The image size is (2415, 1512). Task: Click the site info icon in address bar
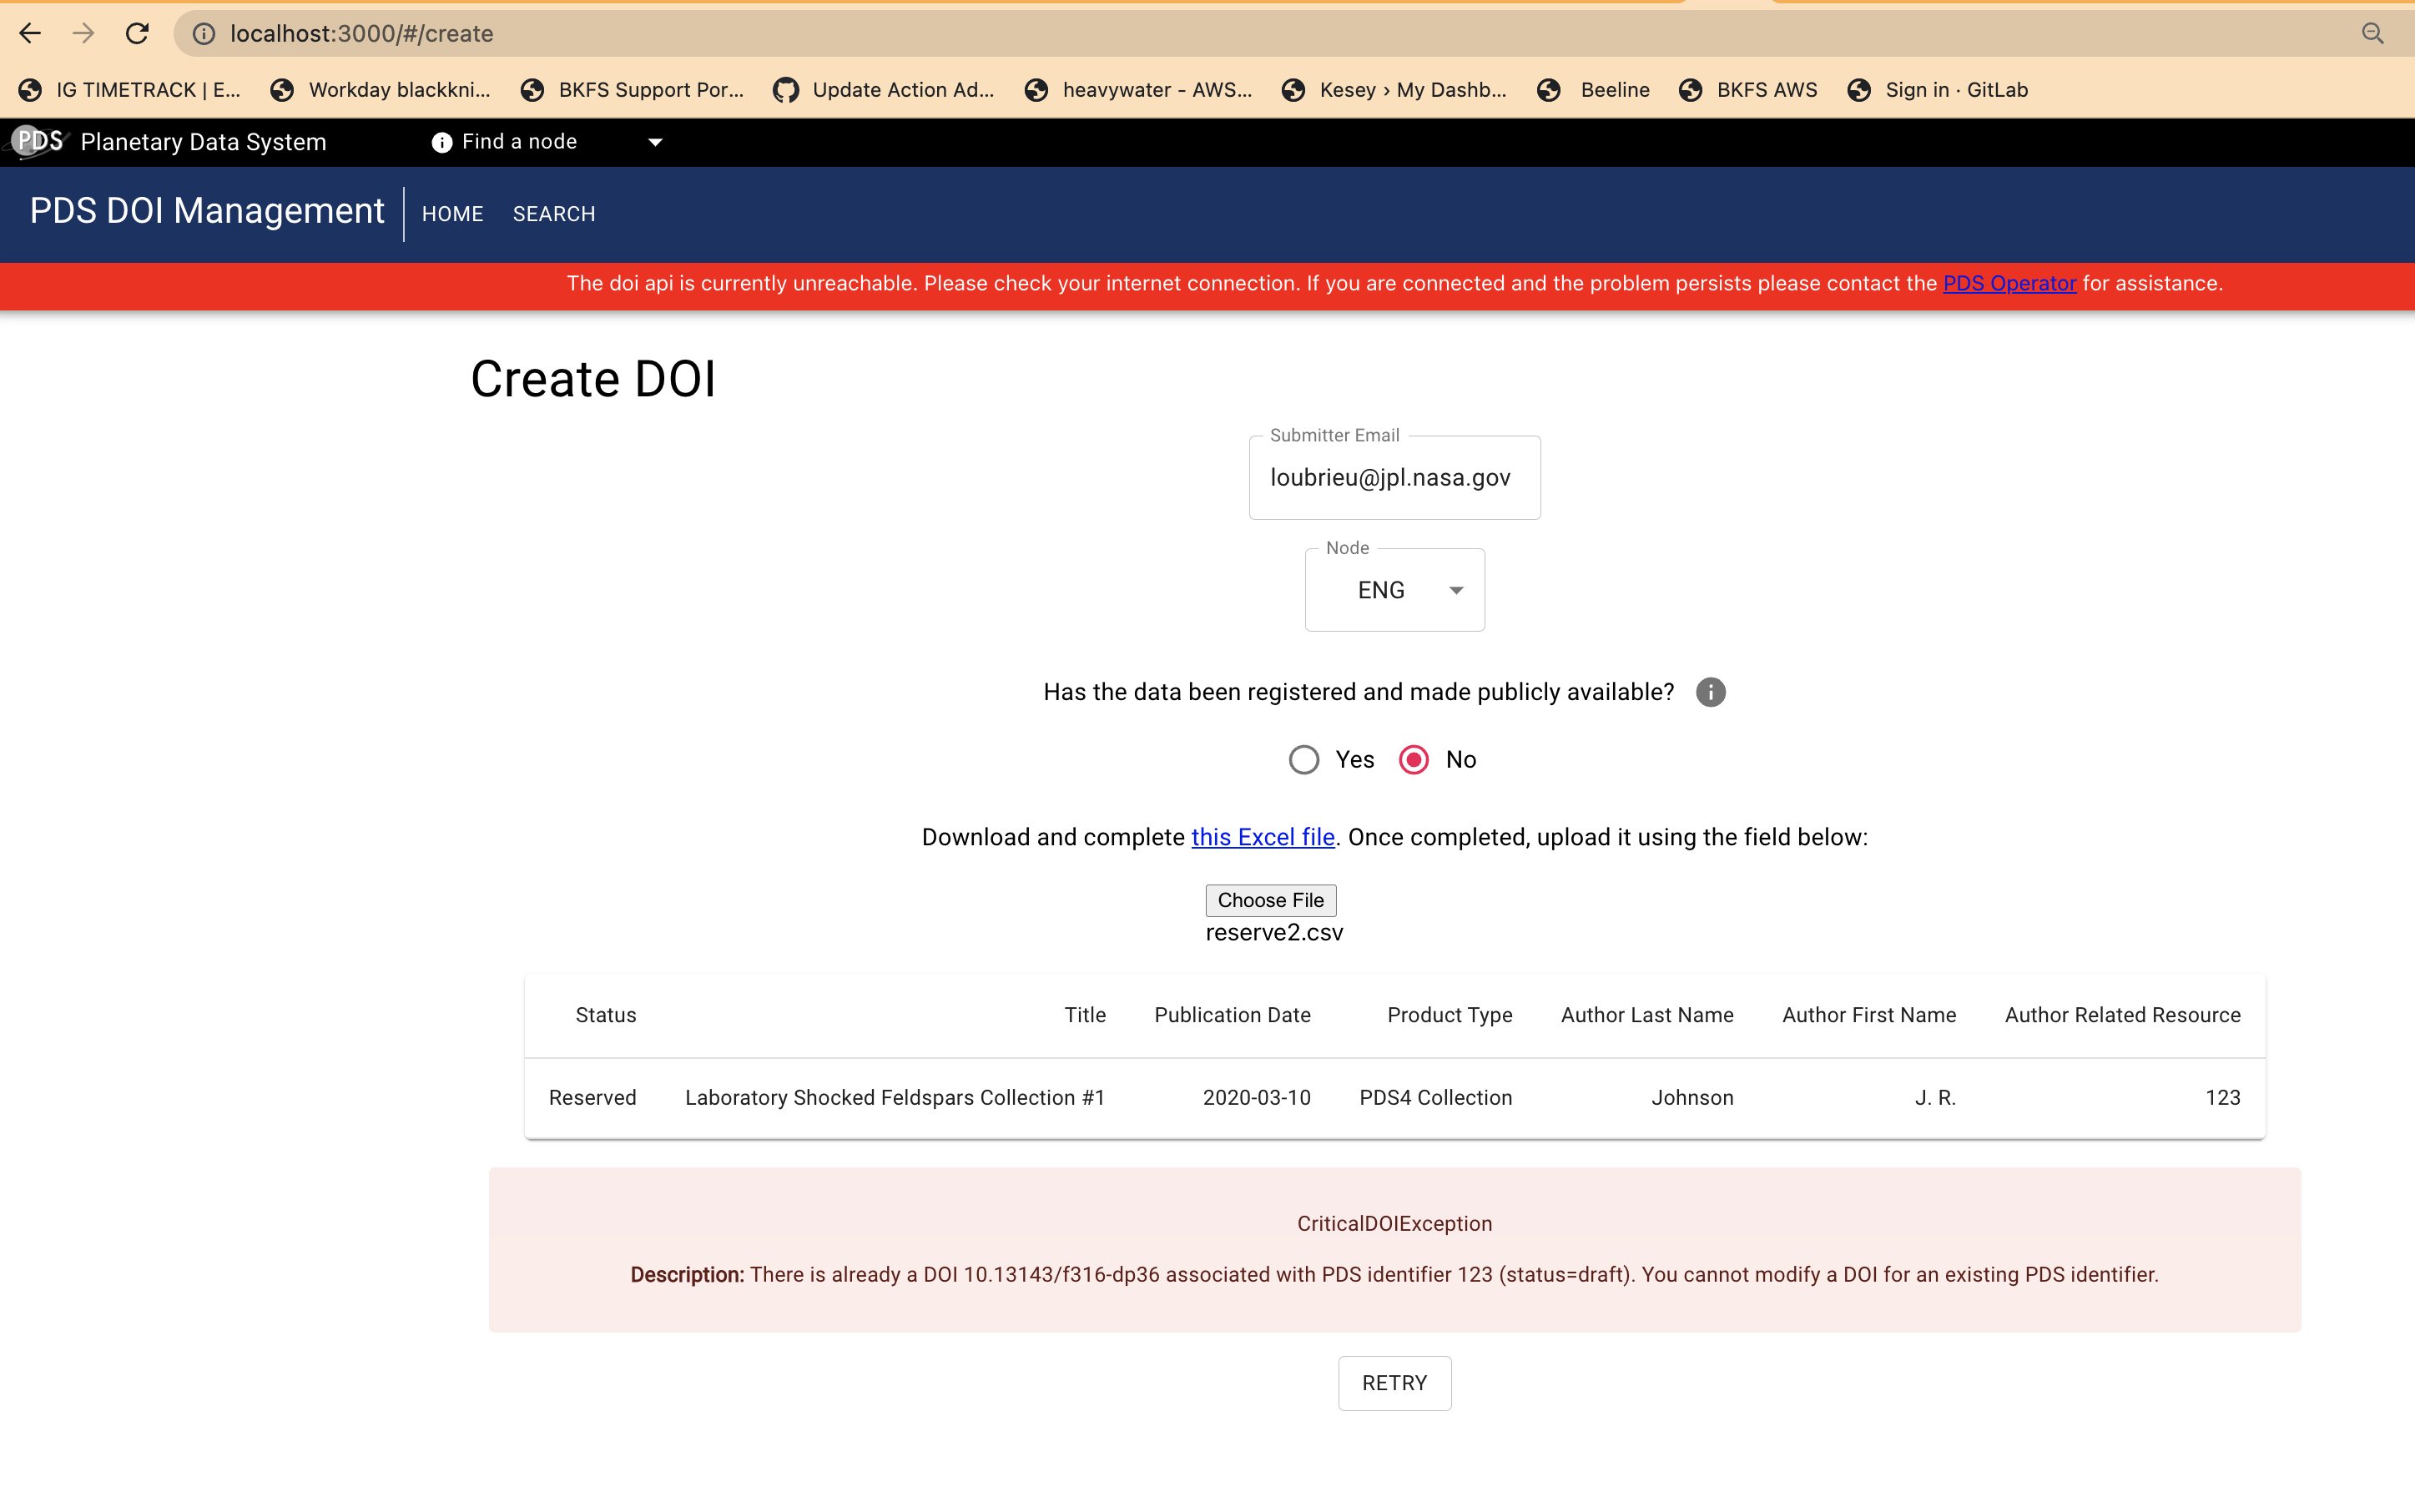(204, 34)
